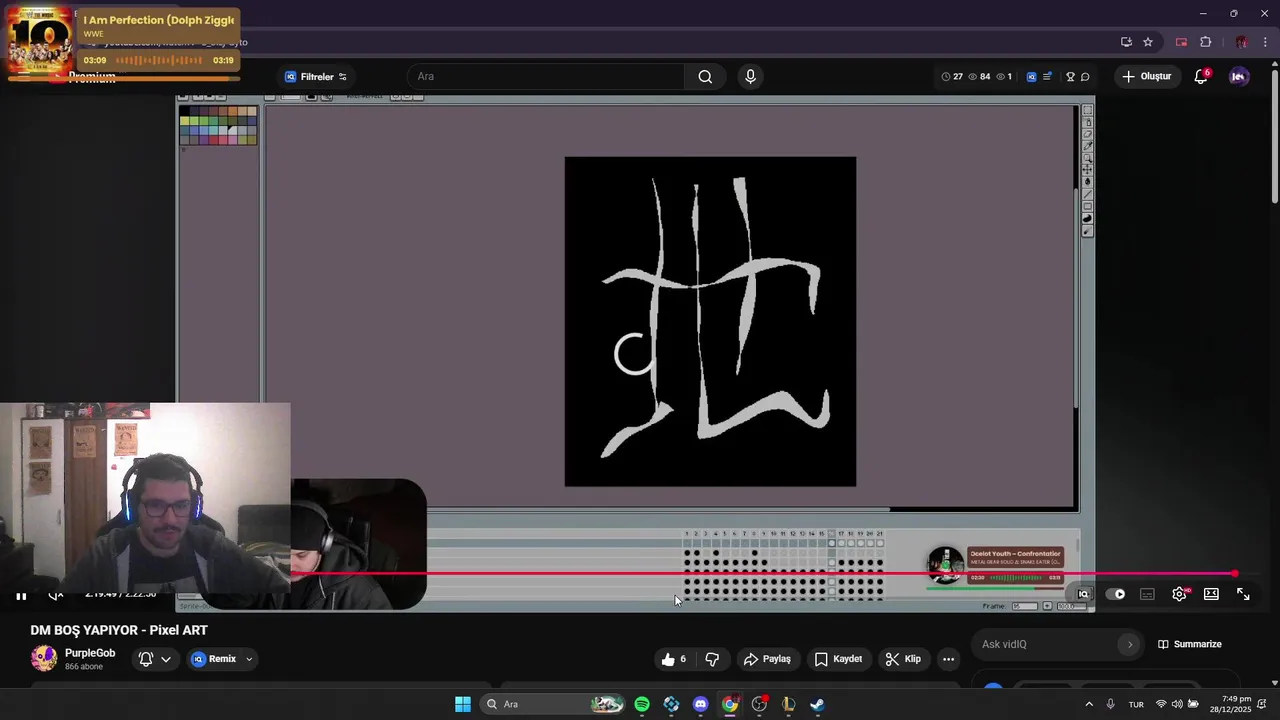Viewport: 1280px width, 720px height.
Task: Open the video player settings gear
Action: tap(1180, 594)
